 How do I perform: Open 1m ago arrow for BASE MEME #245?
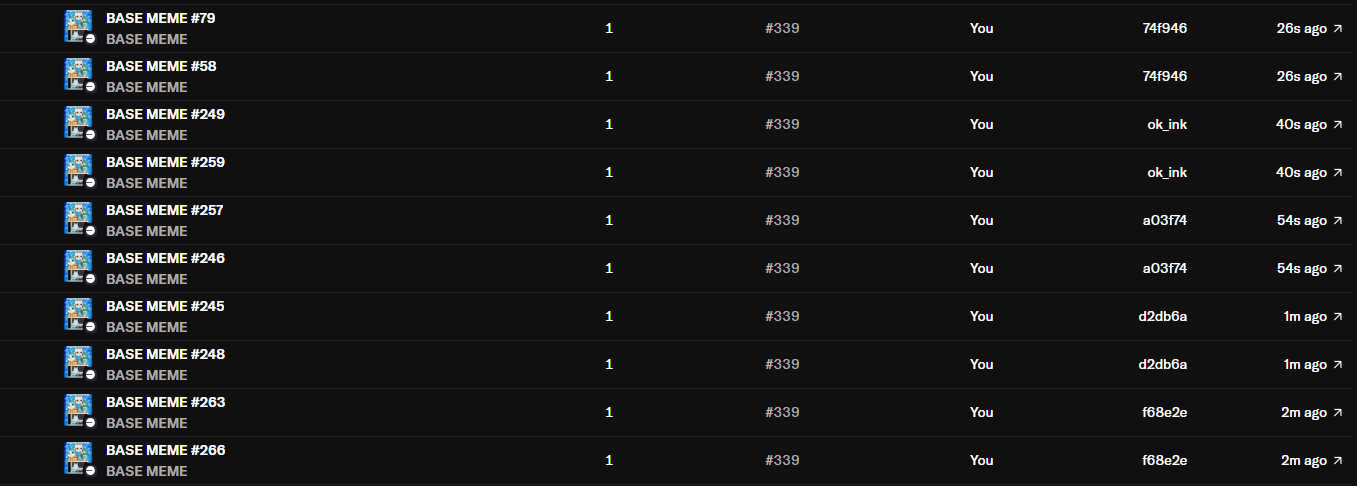[1338, 317]
